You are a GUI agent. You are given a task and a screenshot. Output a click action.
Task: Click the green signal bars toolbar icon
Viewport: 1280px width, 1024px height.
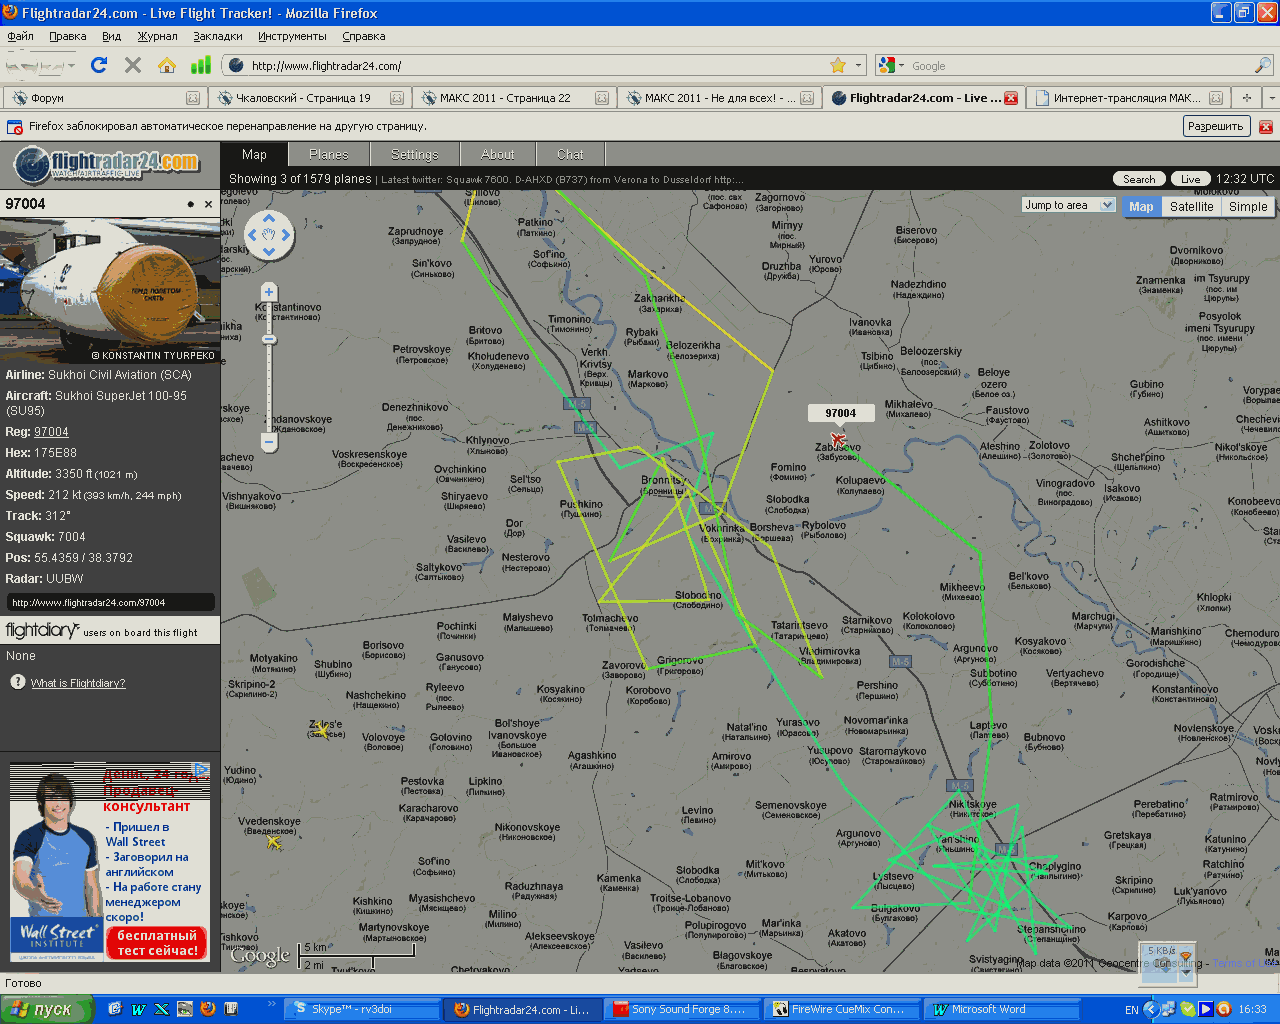(201, 65)
